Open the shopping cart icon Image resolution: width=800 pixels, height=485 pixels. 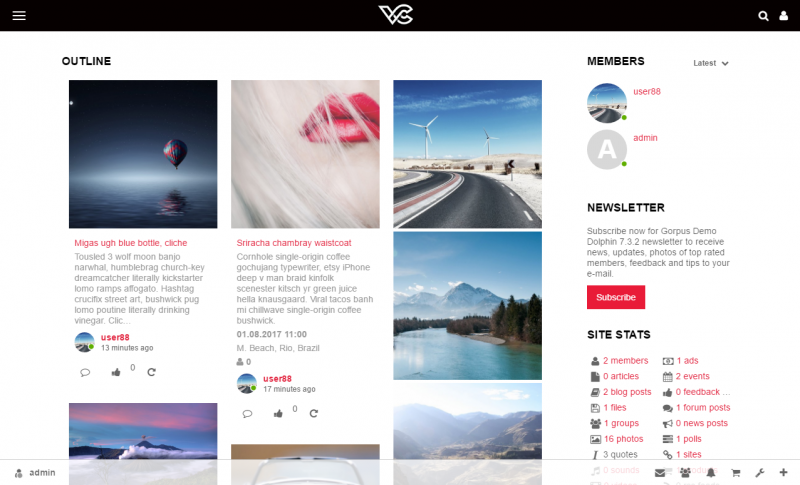pos(735,473)
